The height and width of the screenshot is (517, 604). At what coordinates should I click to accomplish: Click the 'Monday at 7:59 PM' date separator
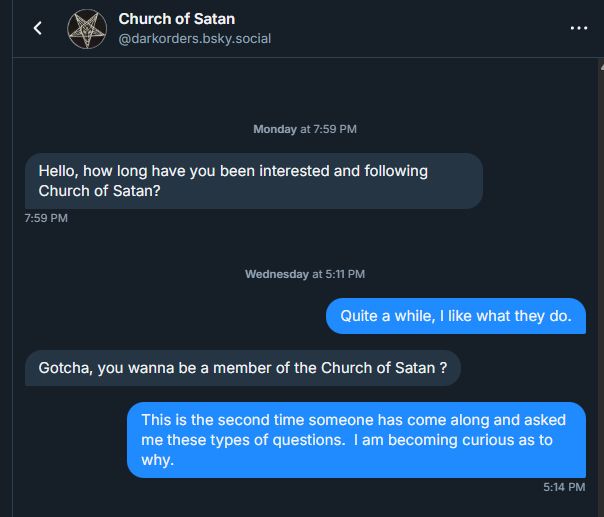click(304, 130)
